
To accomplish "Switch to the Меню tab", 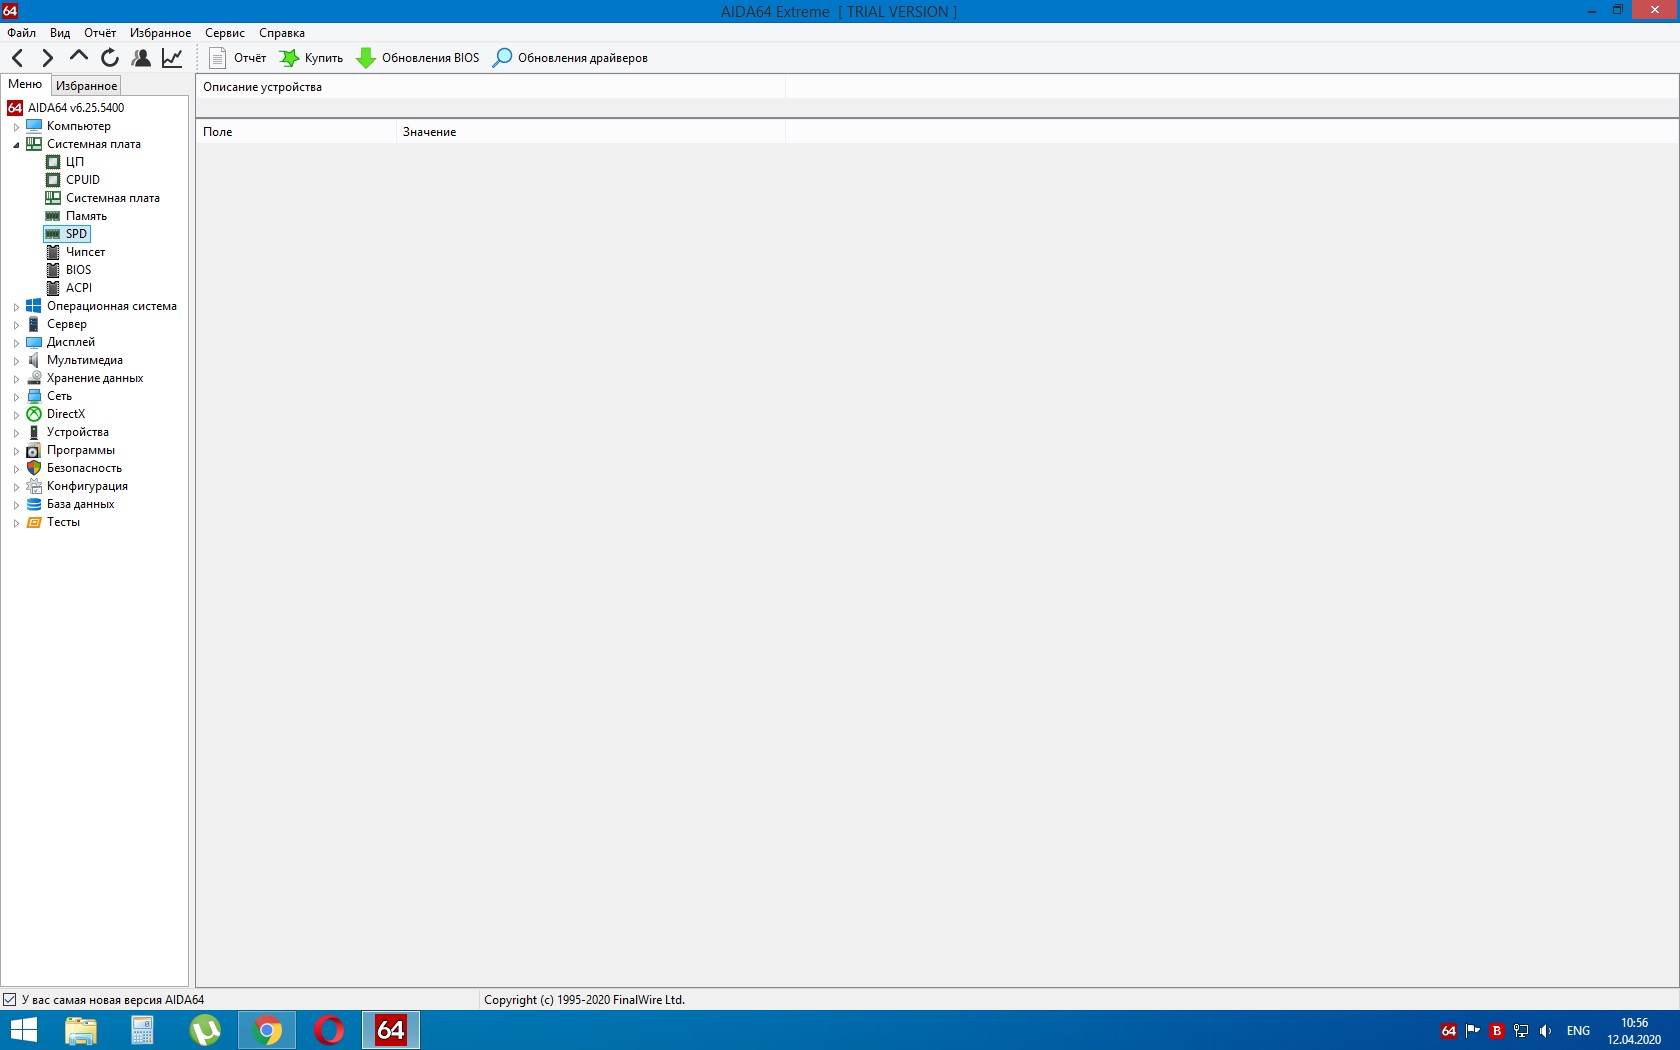I will 25,85.
